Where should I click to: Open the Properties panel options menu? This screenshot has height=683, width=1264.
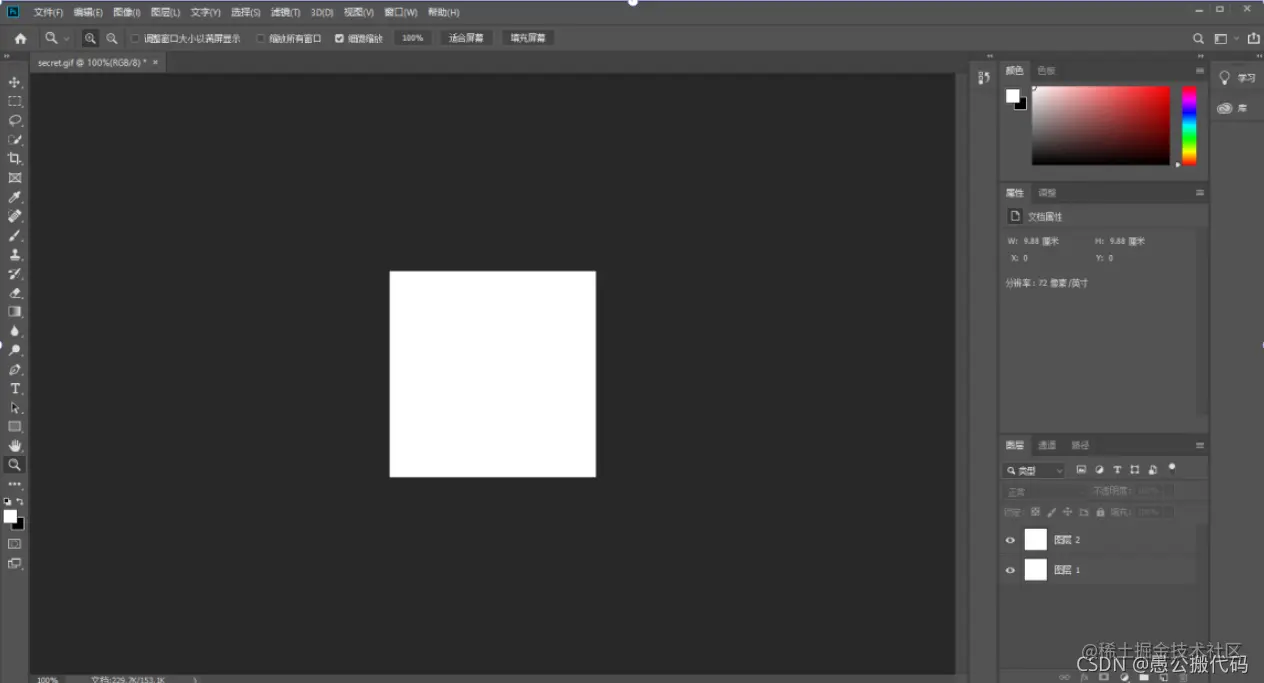tap(1200, 193)
